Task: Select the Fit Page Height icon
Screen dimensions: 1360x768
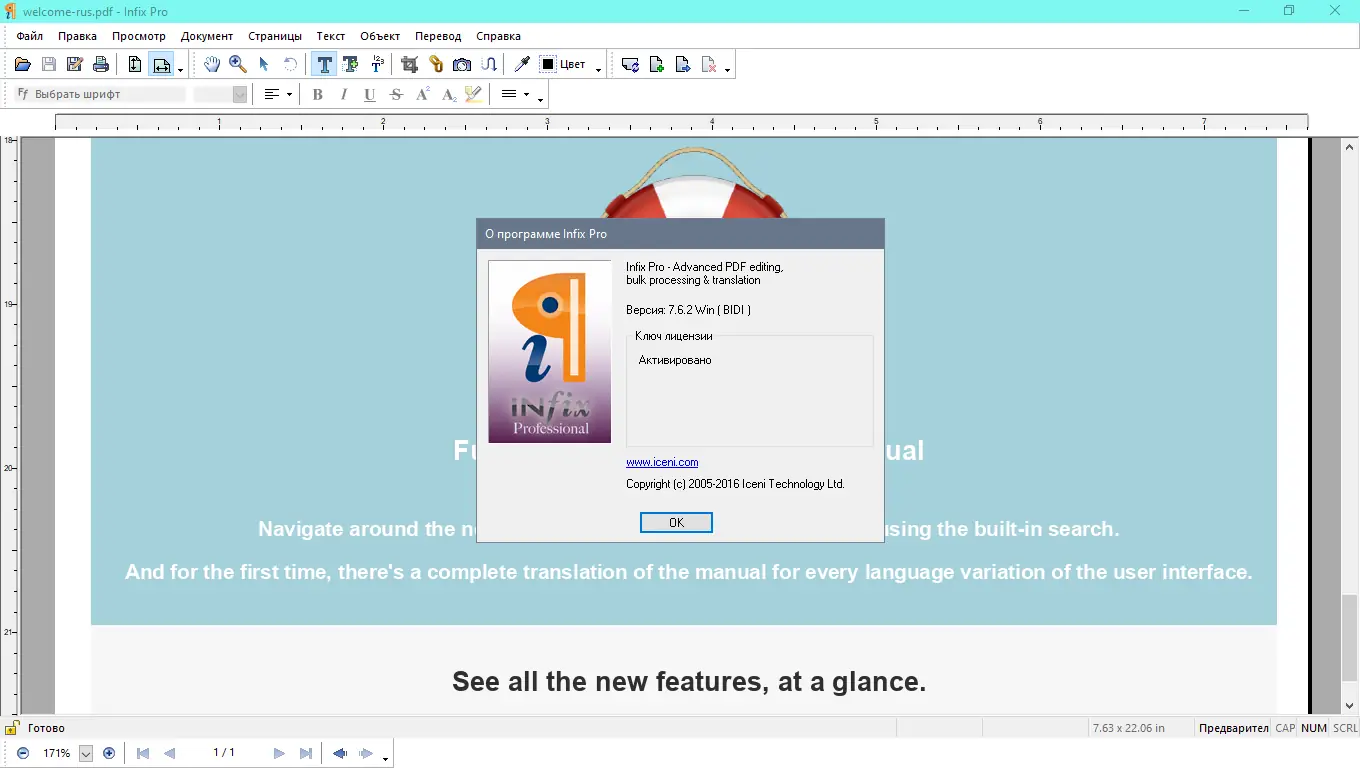Action: [135, 65]
